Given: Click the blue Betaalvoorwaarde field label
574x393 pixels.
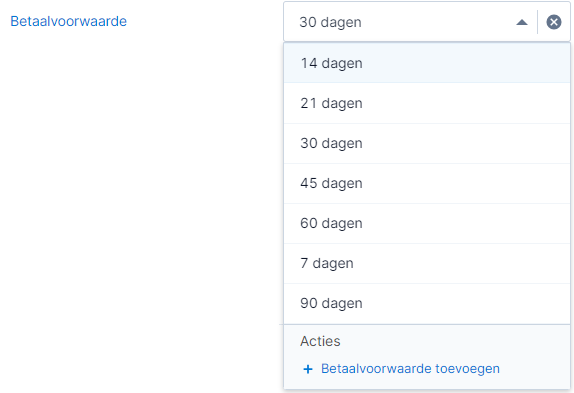Looking at the screenshot, I should [x=68, y=21].
